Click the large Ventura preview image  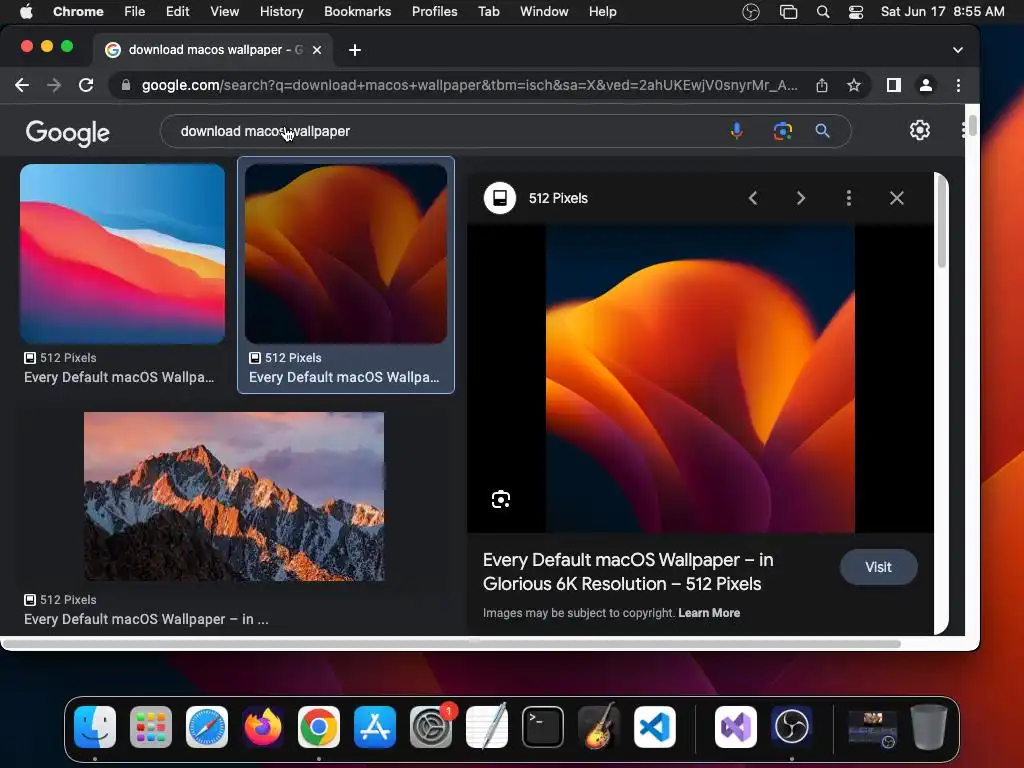coord(700,379)
